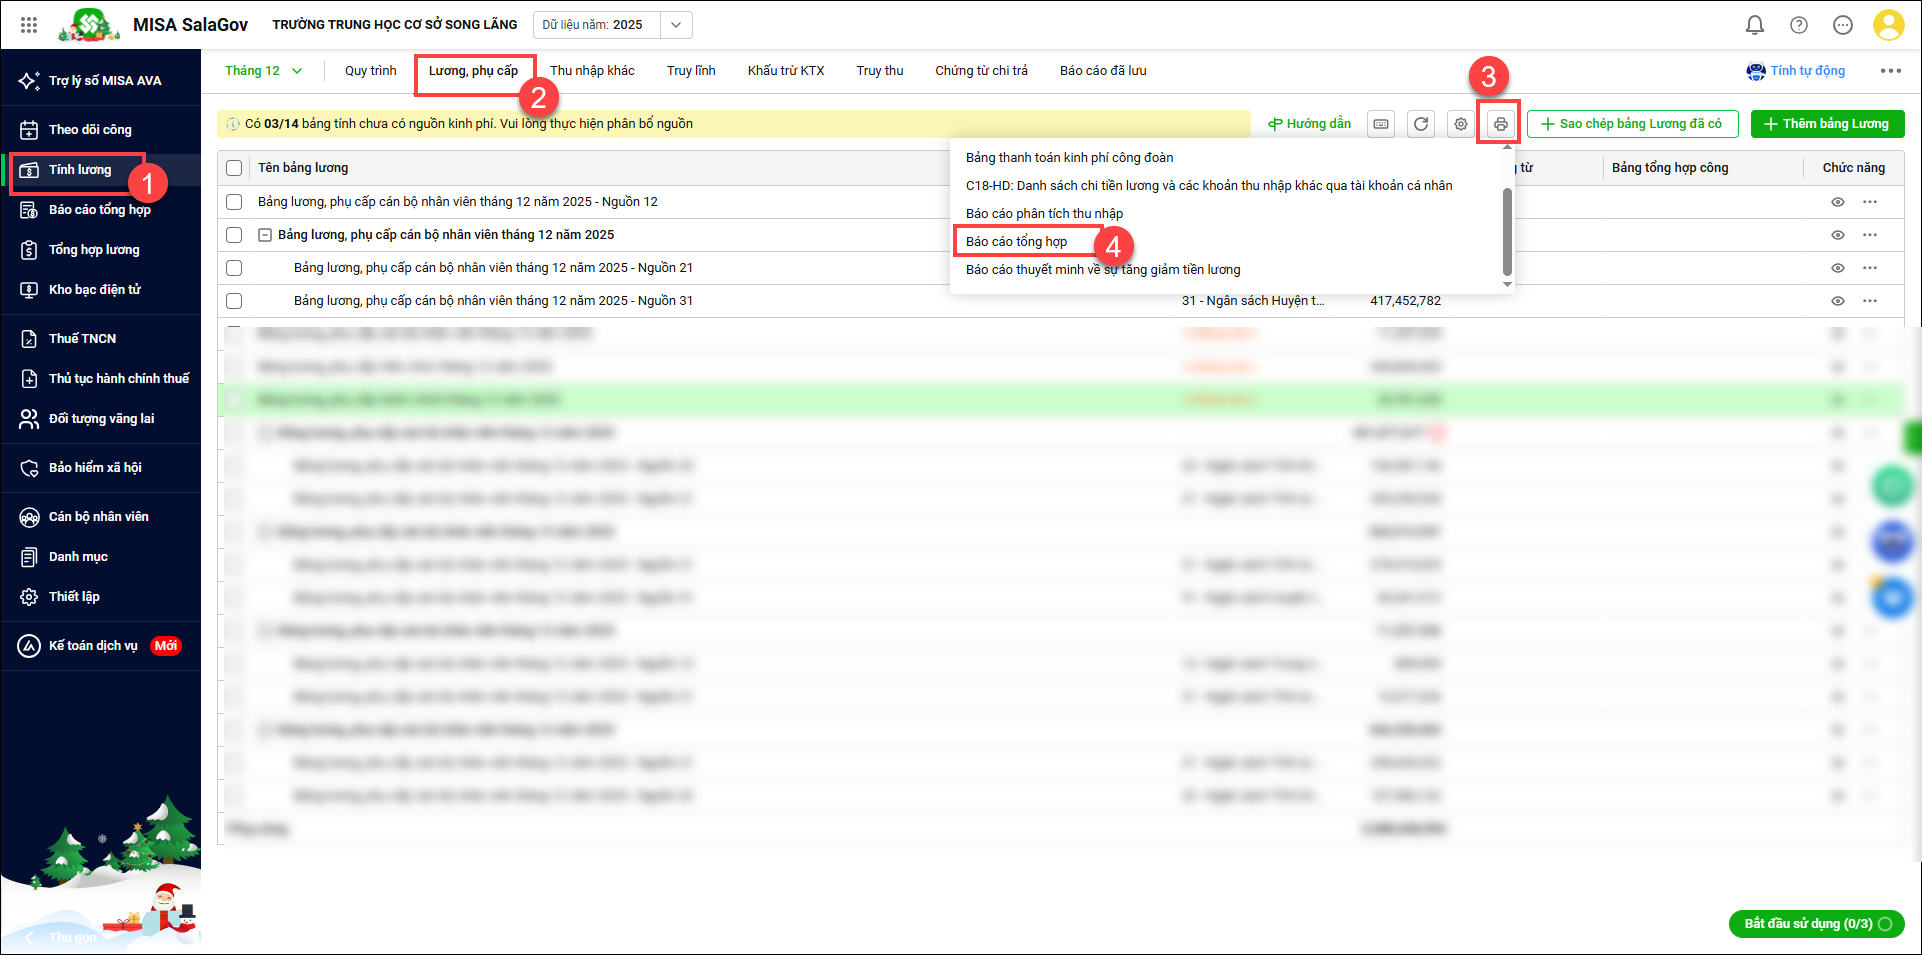
Task: Select Báo cáo tổng hợp from print menu
Action: (1016, 242)
